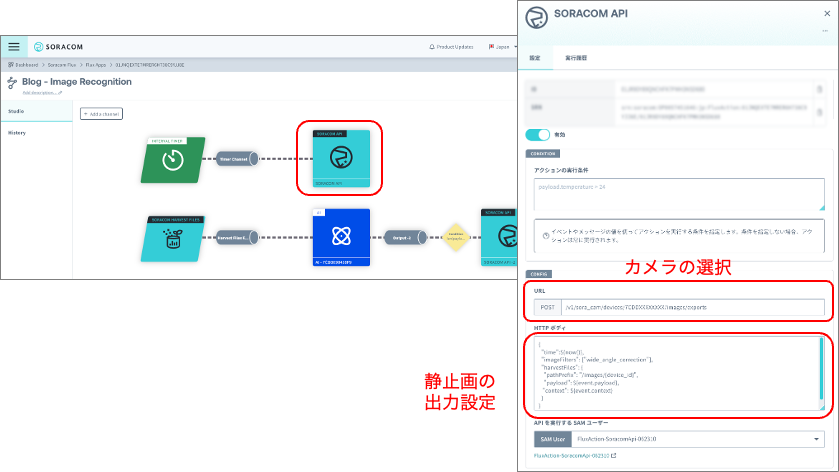Select the Harvest Files Event channel connector
This screenshot has height=472, width=839.
(x=237, y=238)
